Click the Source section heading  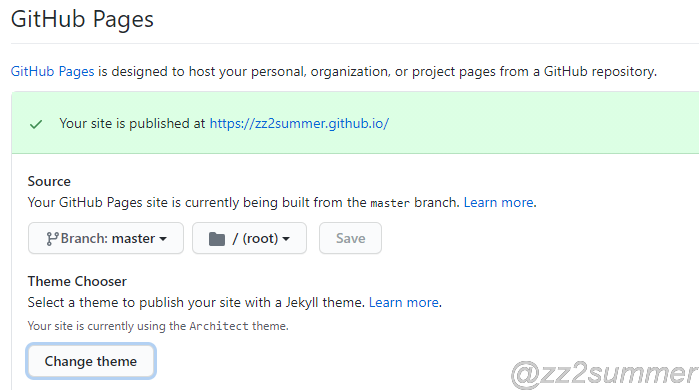point(49,181)
